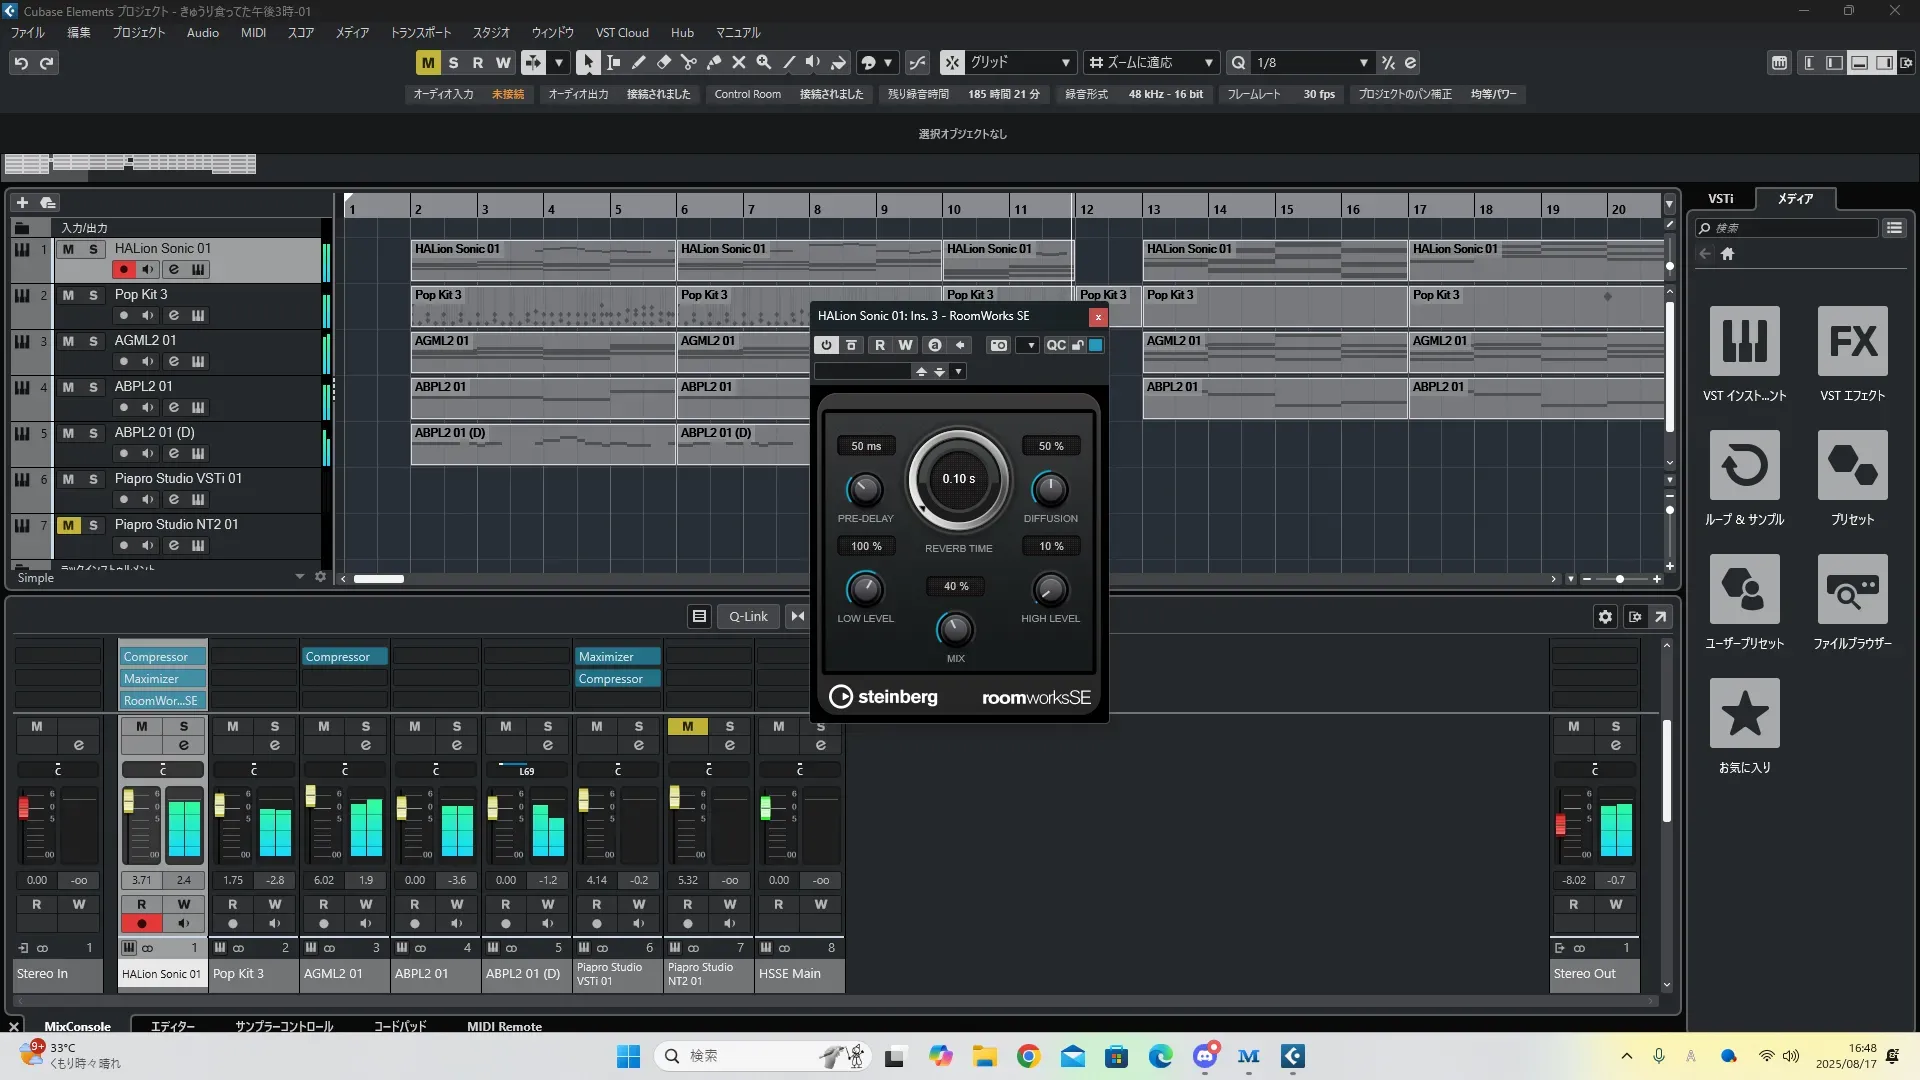1920x1080 pixels.
Task: Select the Zoom magnifier tool
Action: 764,62
